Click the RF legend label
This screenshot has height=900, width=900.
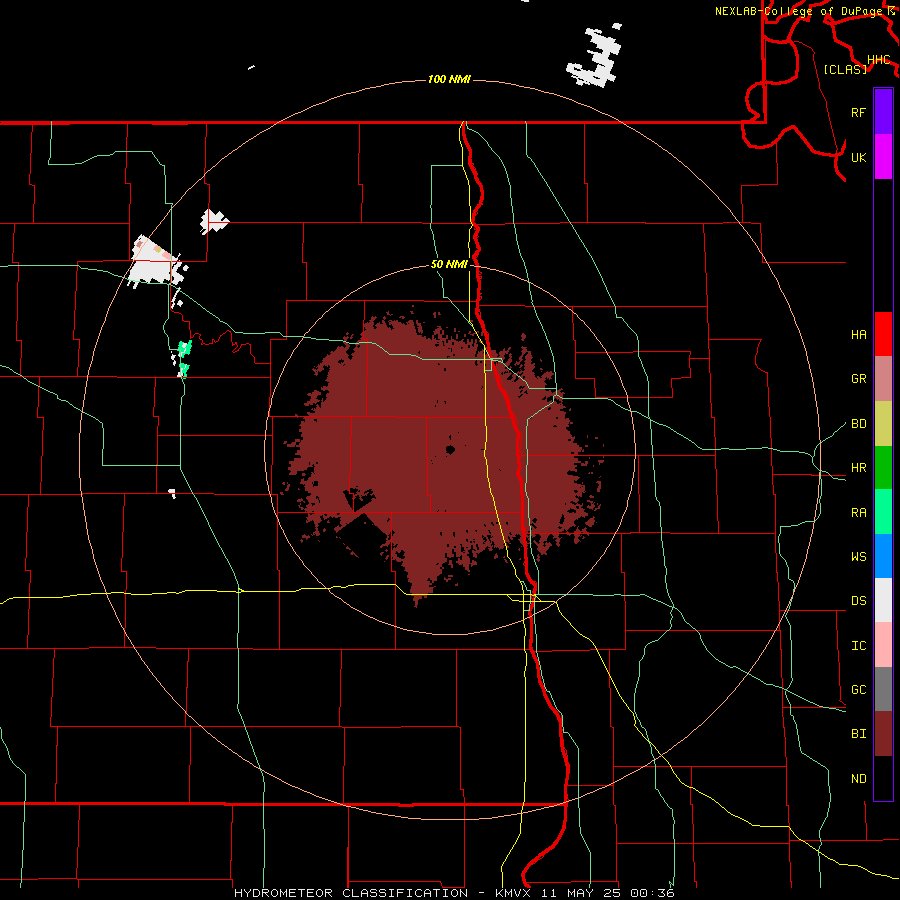[858, 112]
